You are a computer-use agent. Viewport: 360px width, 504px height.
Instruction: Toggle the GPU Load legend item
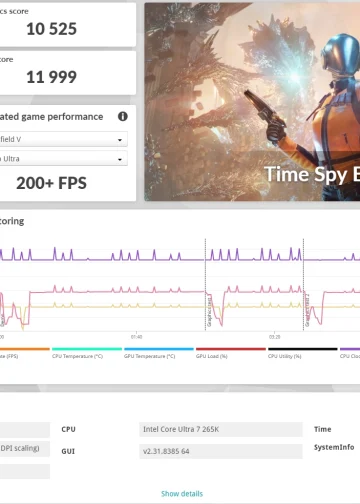coord(212,356)
